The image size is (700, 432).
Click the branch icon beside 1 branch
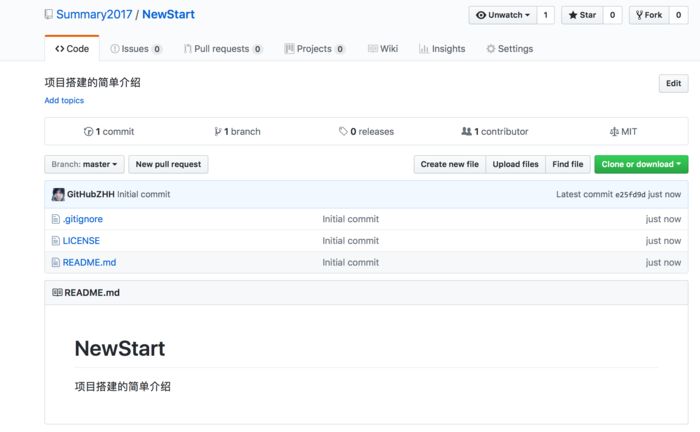(x=218, y=132)
